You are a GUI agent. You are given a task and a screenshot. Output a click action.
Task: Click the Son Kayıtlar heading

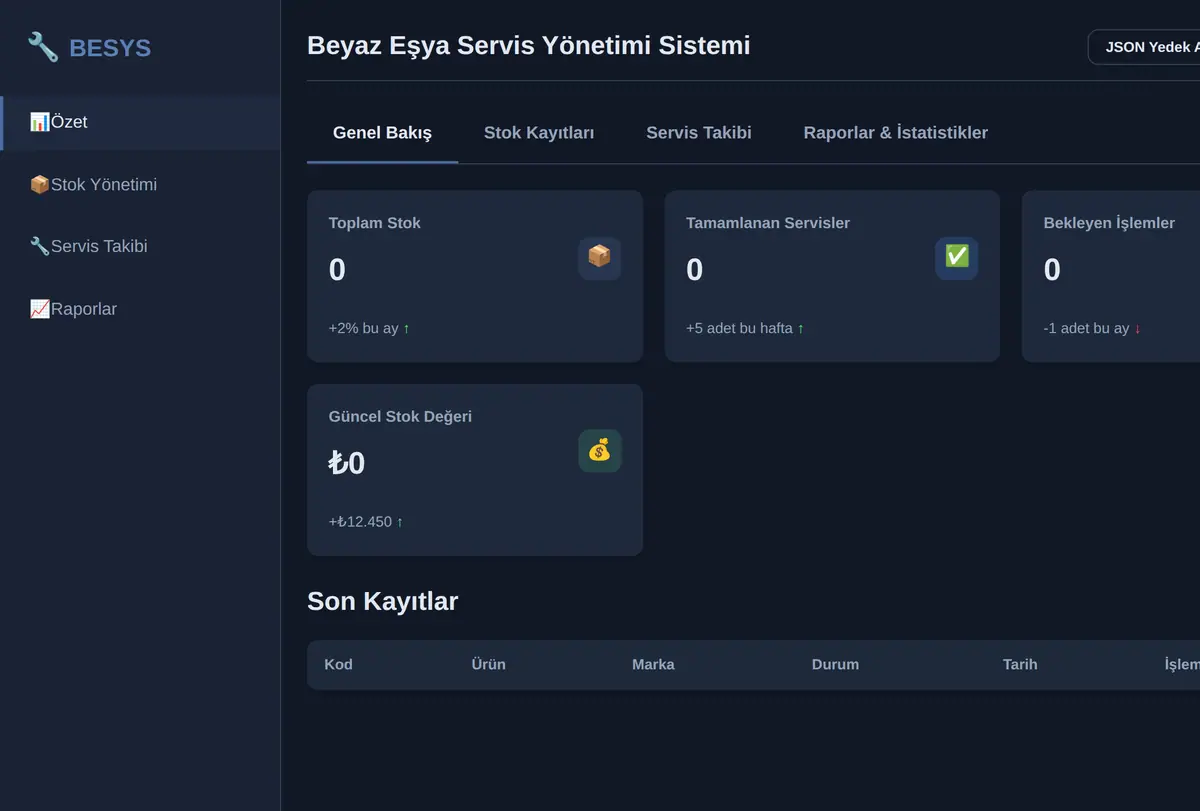(x=383, y=601)
